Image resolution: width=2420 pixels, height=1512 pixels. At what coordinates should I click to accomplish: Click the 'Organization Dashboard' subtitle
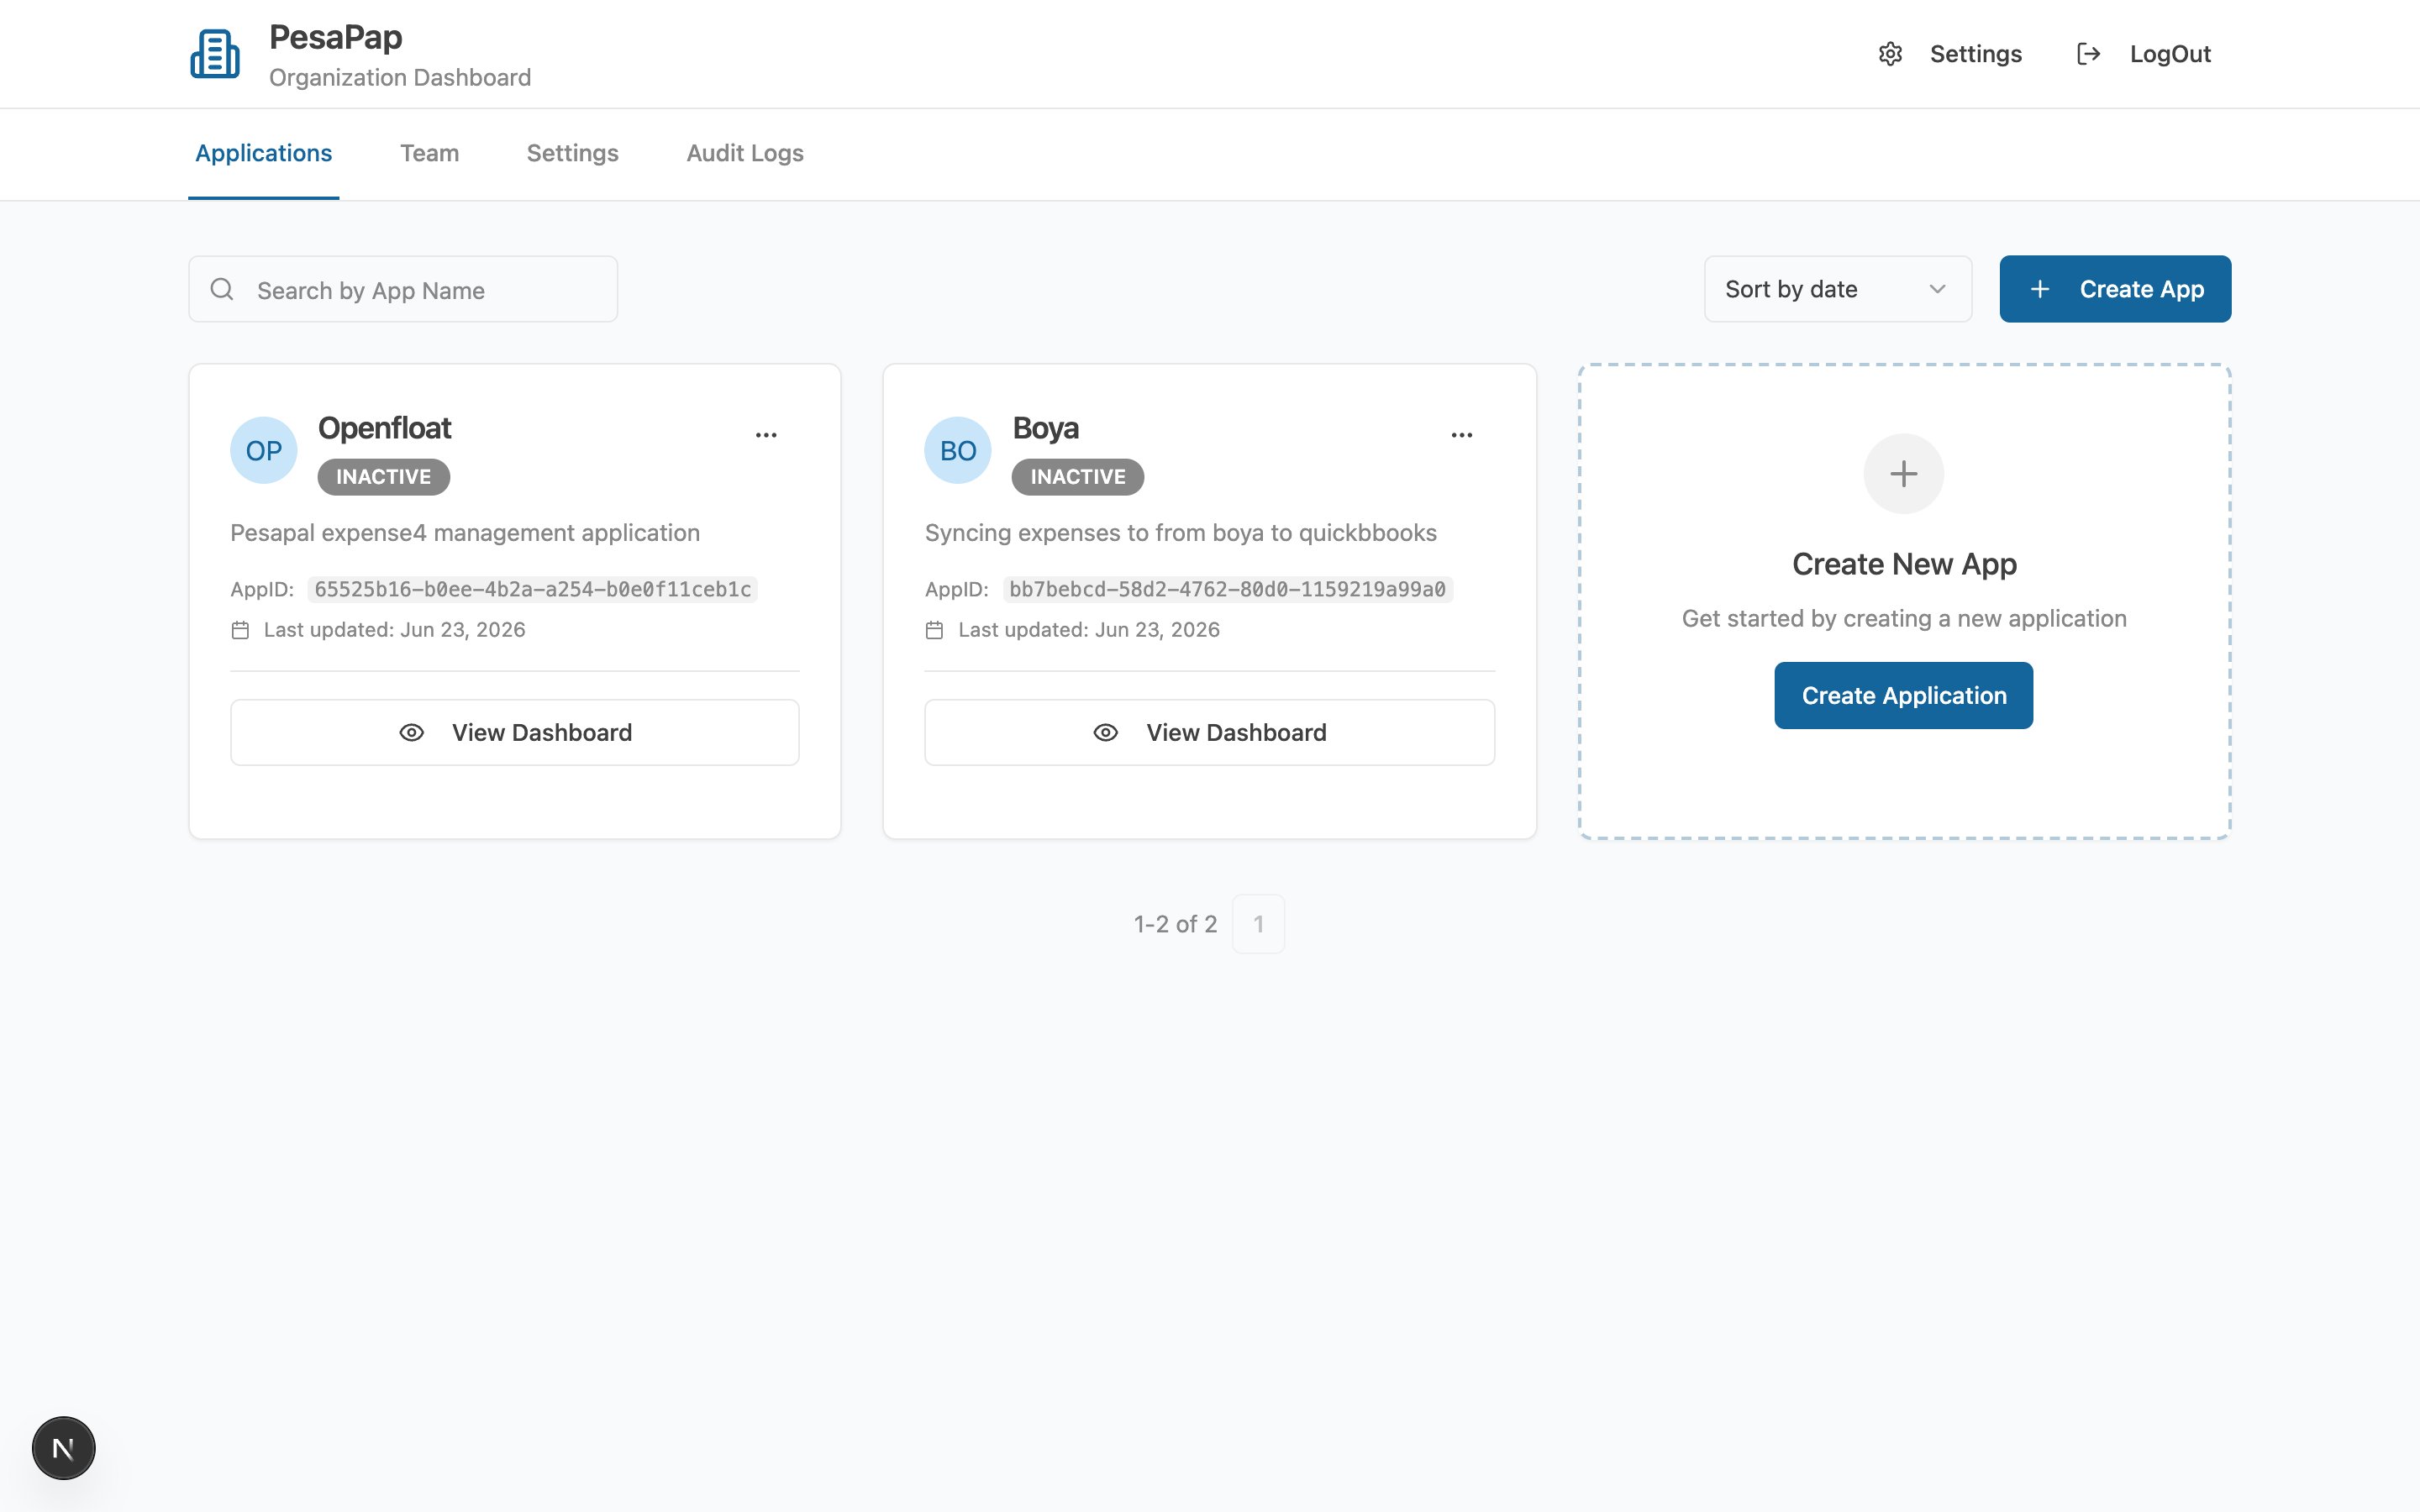click(x=400, y=78)
